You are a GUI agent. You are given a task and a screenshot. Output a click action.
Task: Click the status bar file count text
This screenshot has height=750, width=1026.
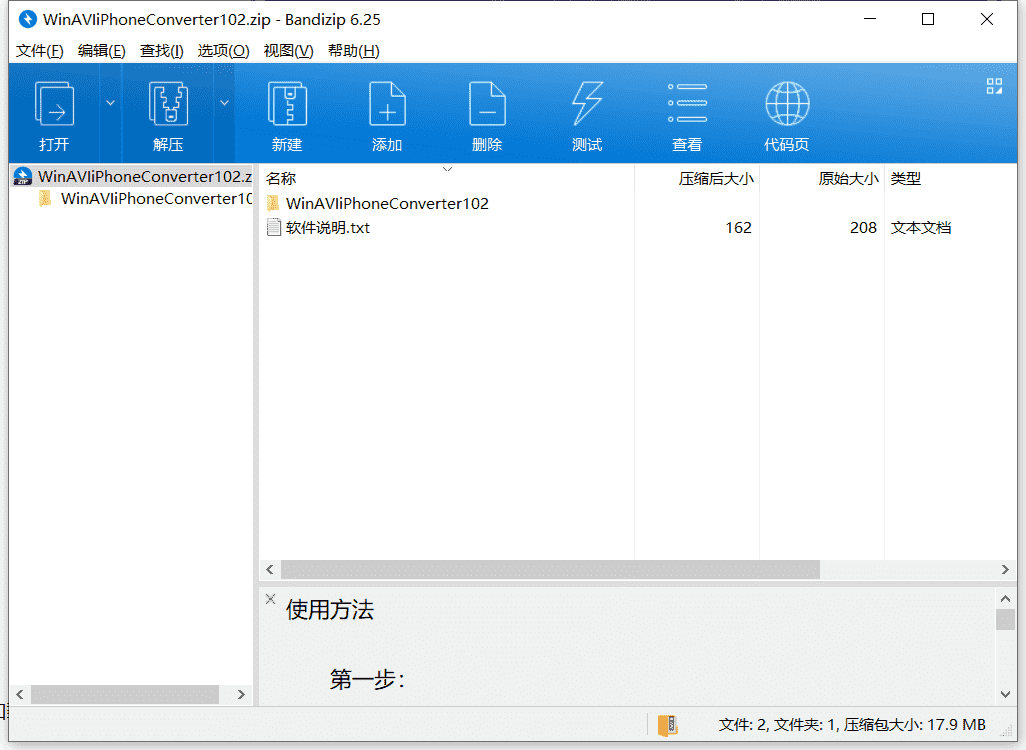tap(852, 724)
